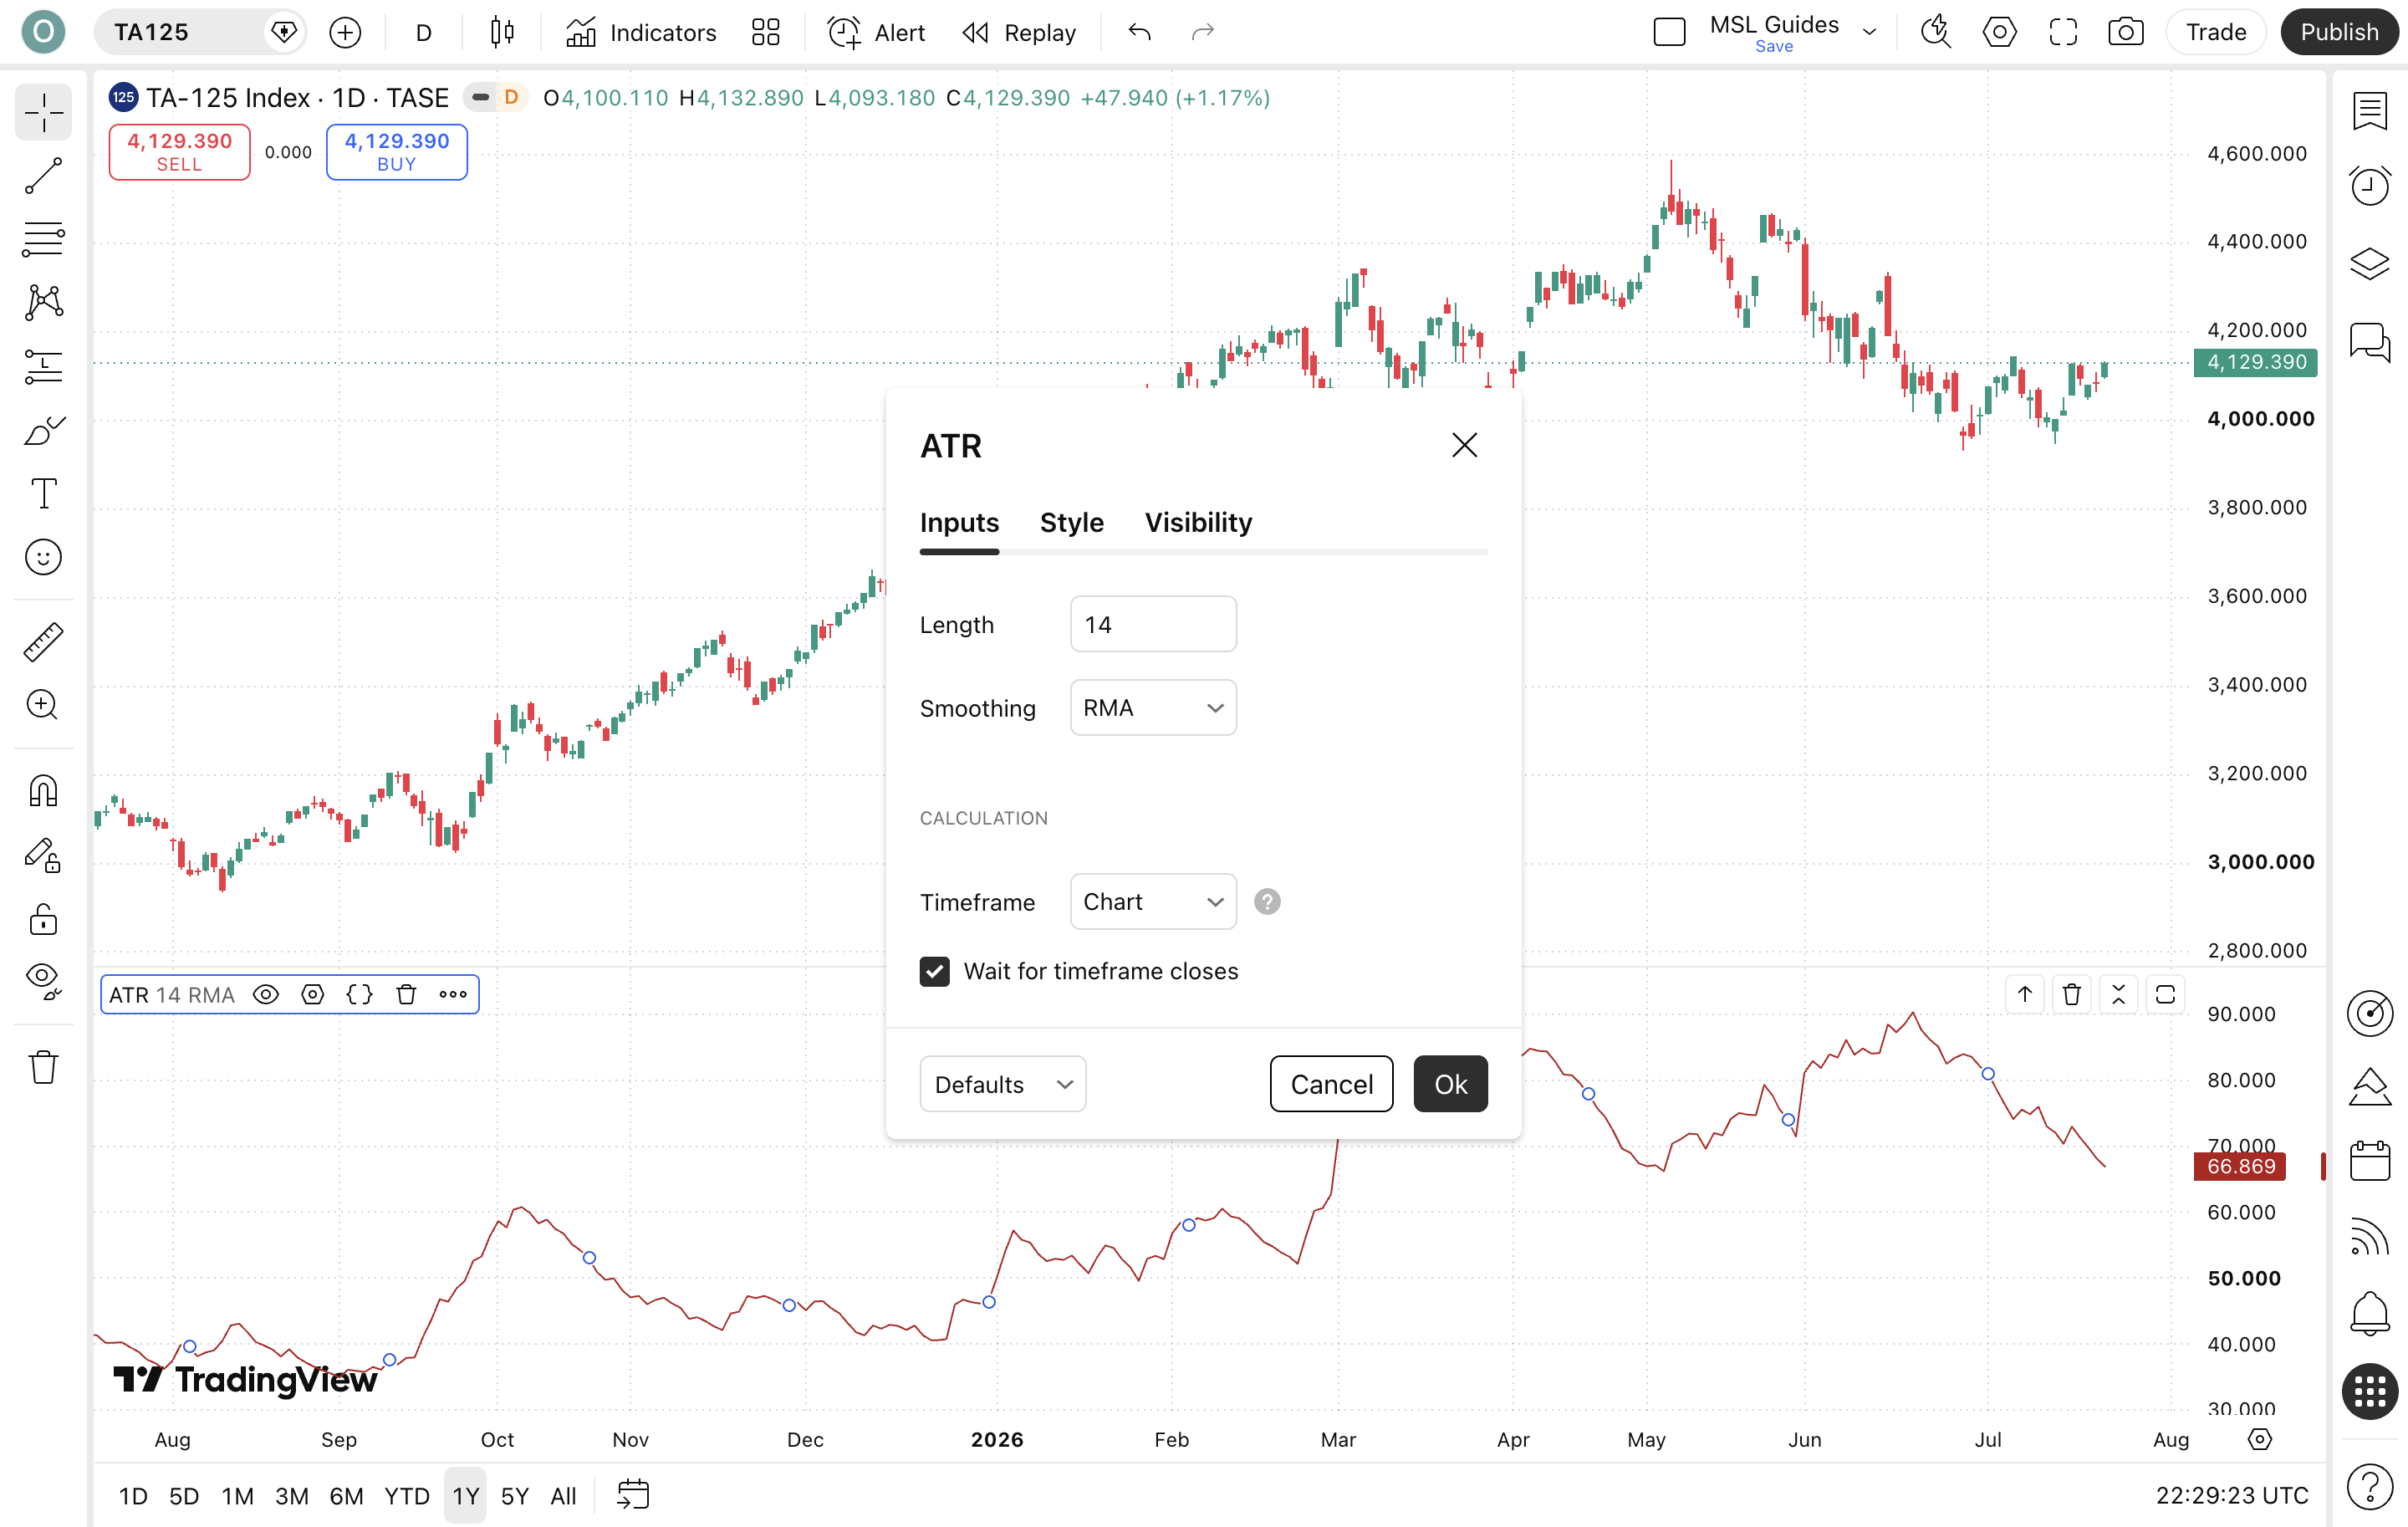Image resolution: width=2408 pixels, height=1527 pixels.
Task: Select the 1Y date range
Action: pyautogui.click(x=465, y=1496)
